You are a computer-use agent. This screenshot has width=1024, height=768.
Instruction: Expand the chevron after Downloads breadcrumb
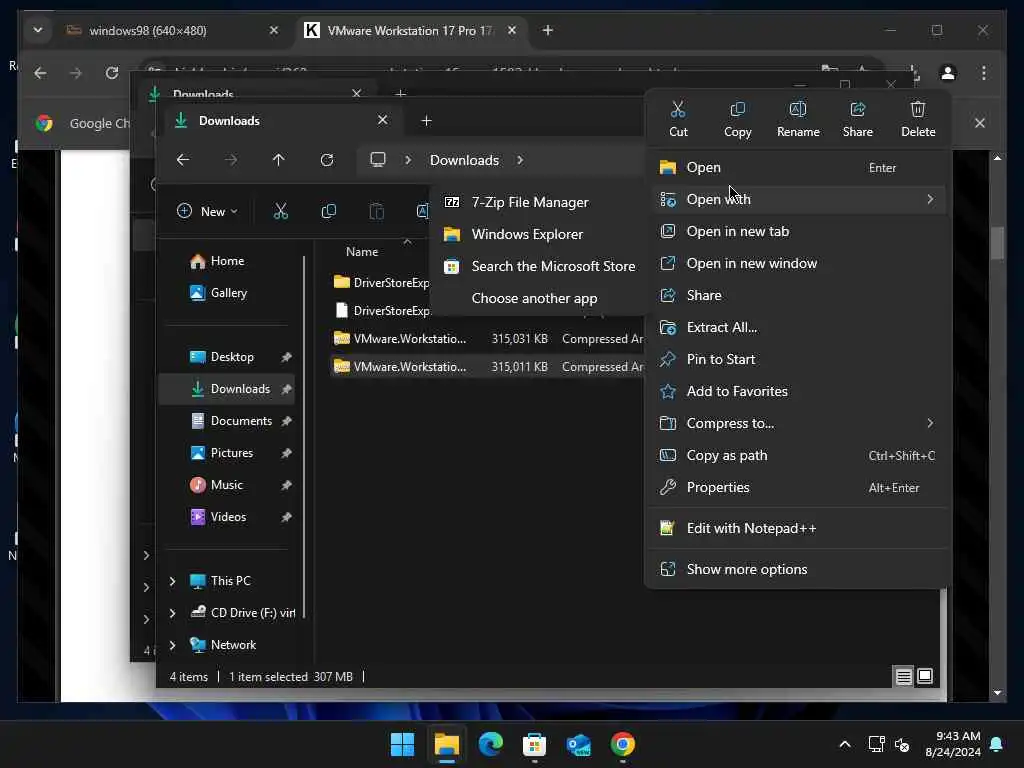[520, 160]
